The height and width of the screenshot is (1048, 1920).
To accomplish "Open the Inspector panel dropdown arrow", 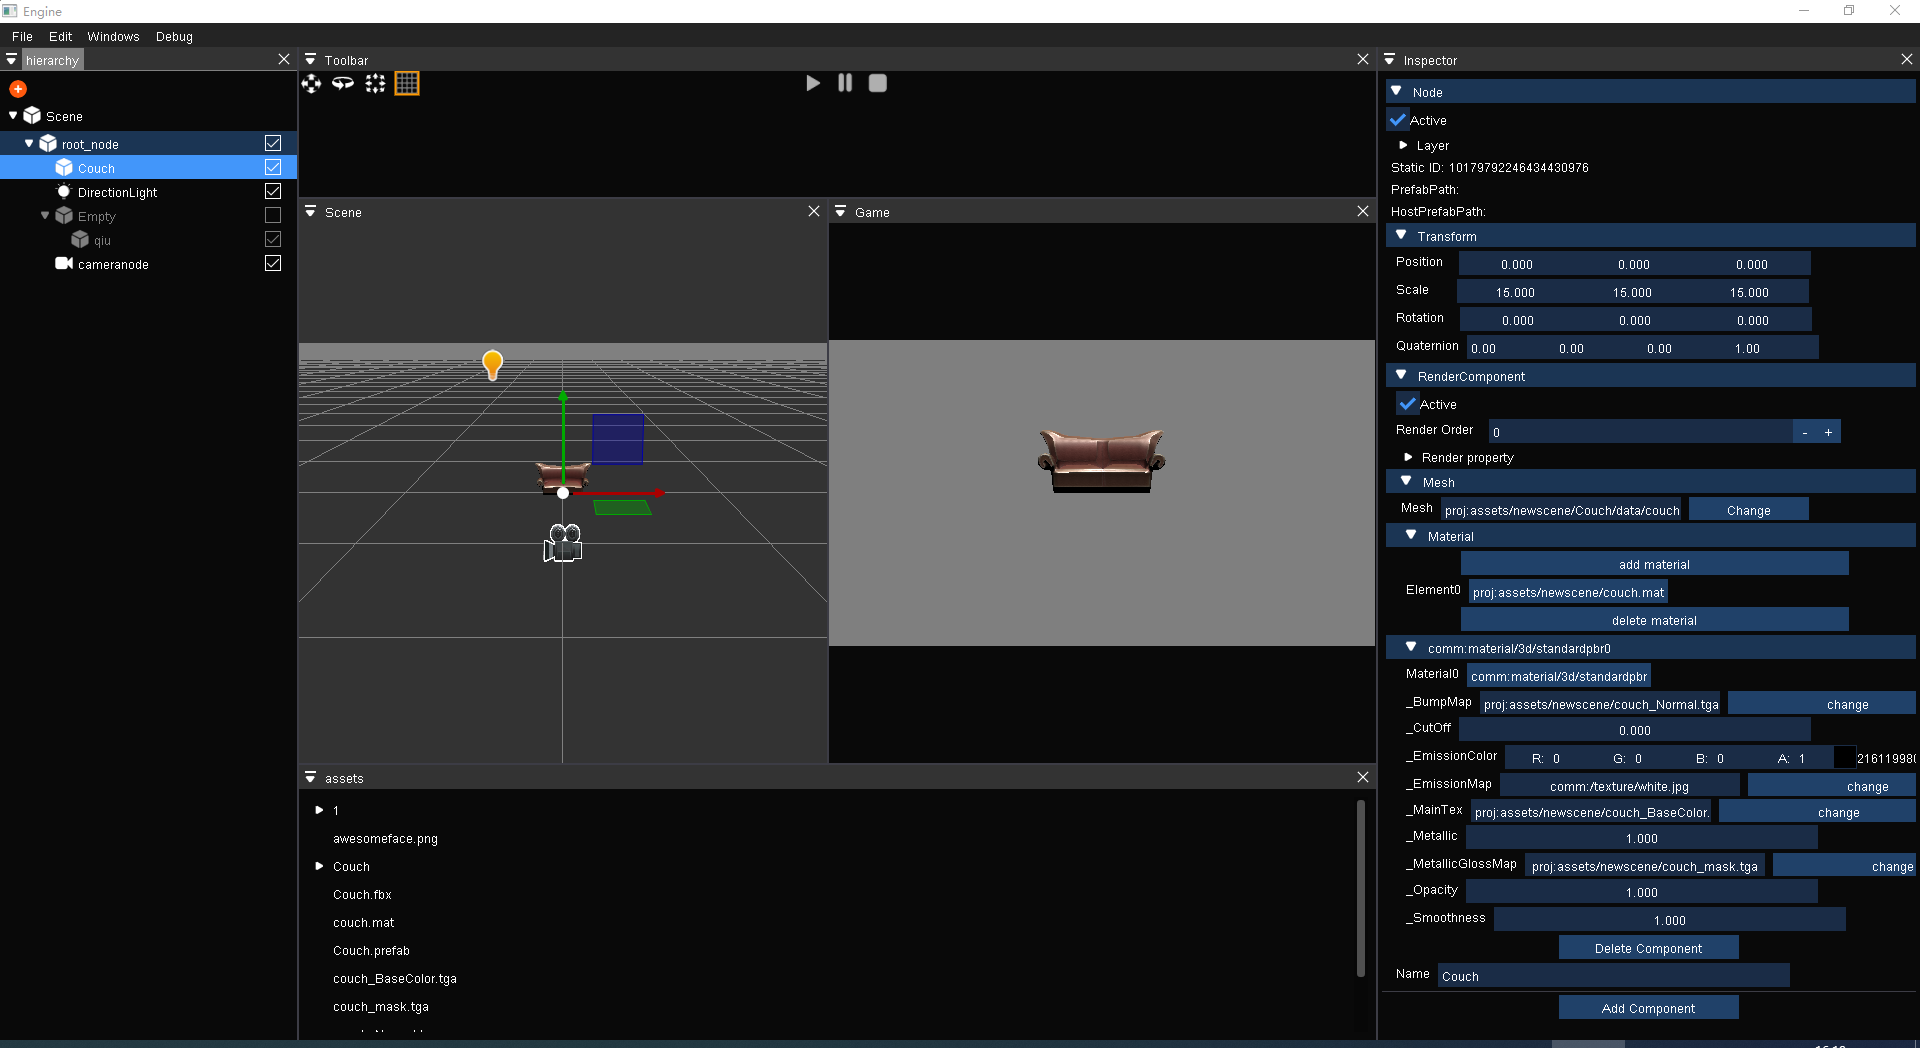I will point(1389,60).
